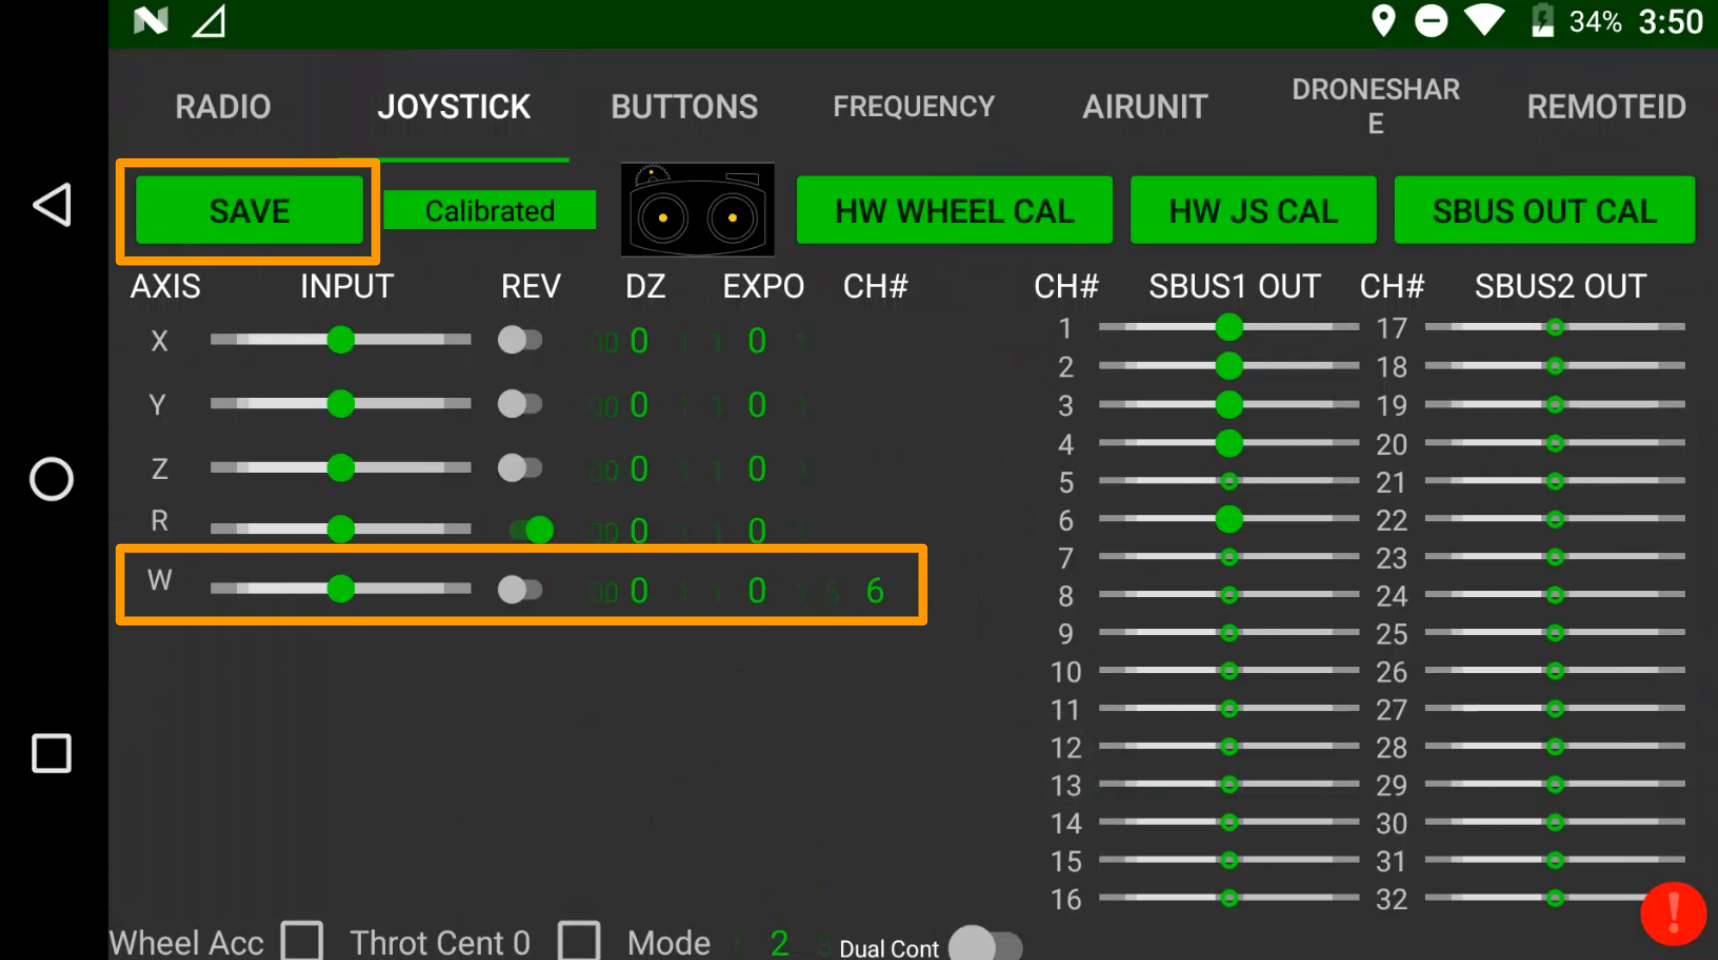Open the Mode value selector
The image size is (1718, 960).
point(779,942)
